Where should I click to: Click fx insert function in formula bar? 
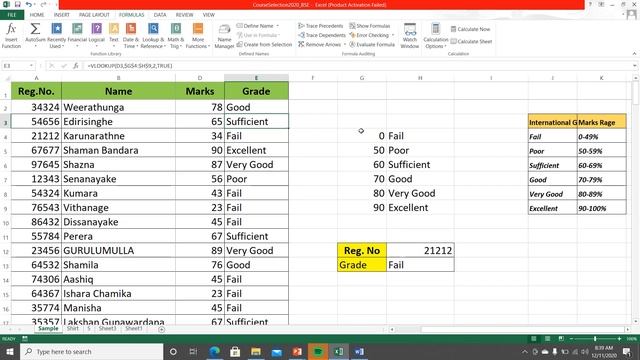coord(76,66)
